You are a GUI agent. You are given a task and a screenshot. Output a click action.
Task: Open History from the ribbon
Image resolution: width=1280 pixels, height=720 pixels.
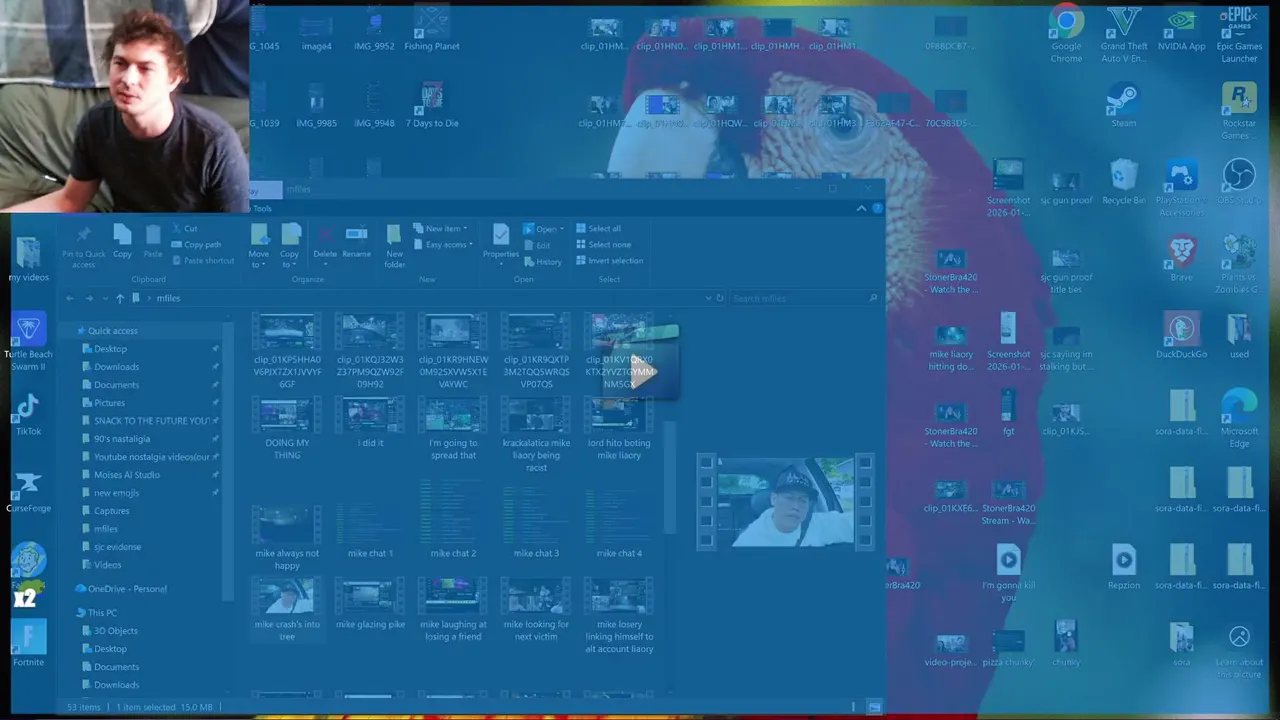click(542, 262)
